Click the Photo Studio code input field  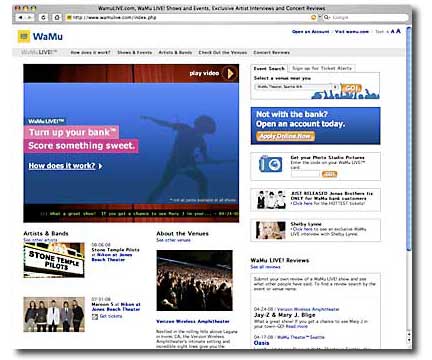click(305, 174)
